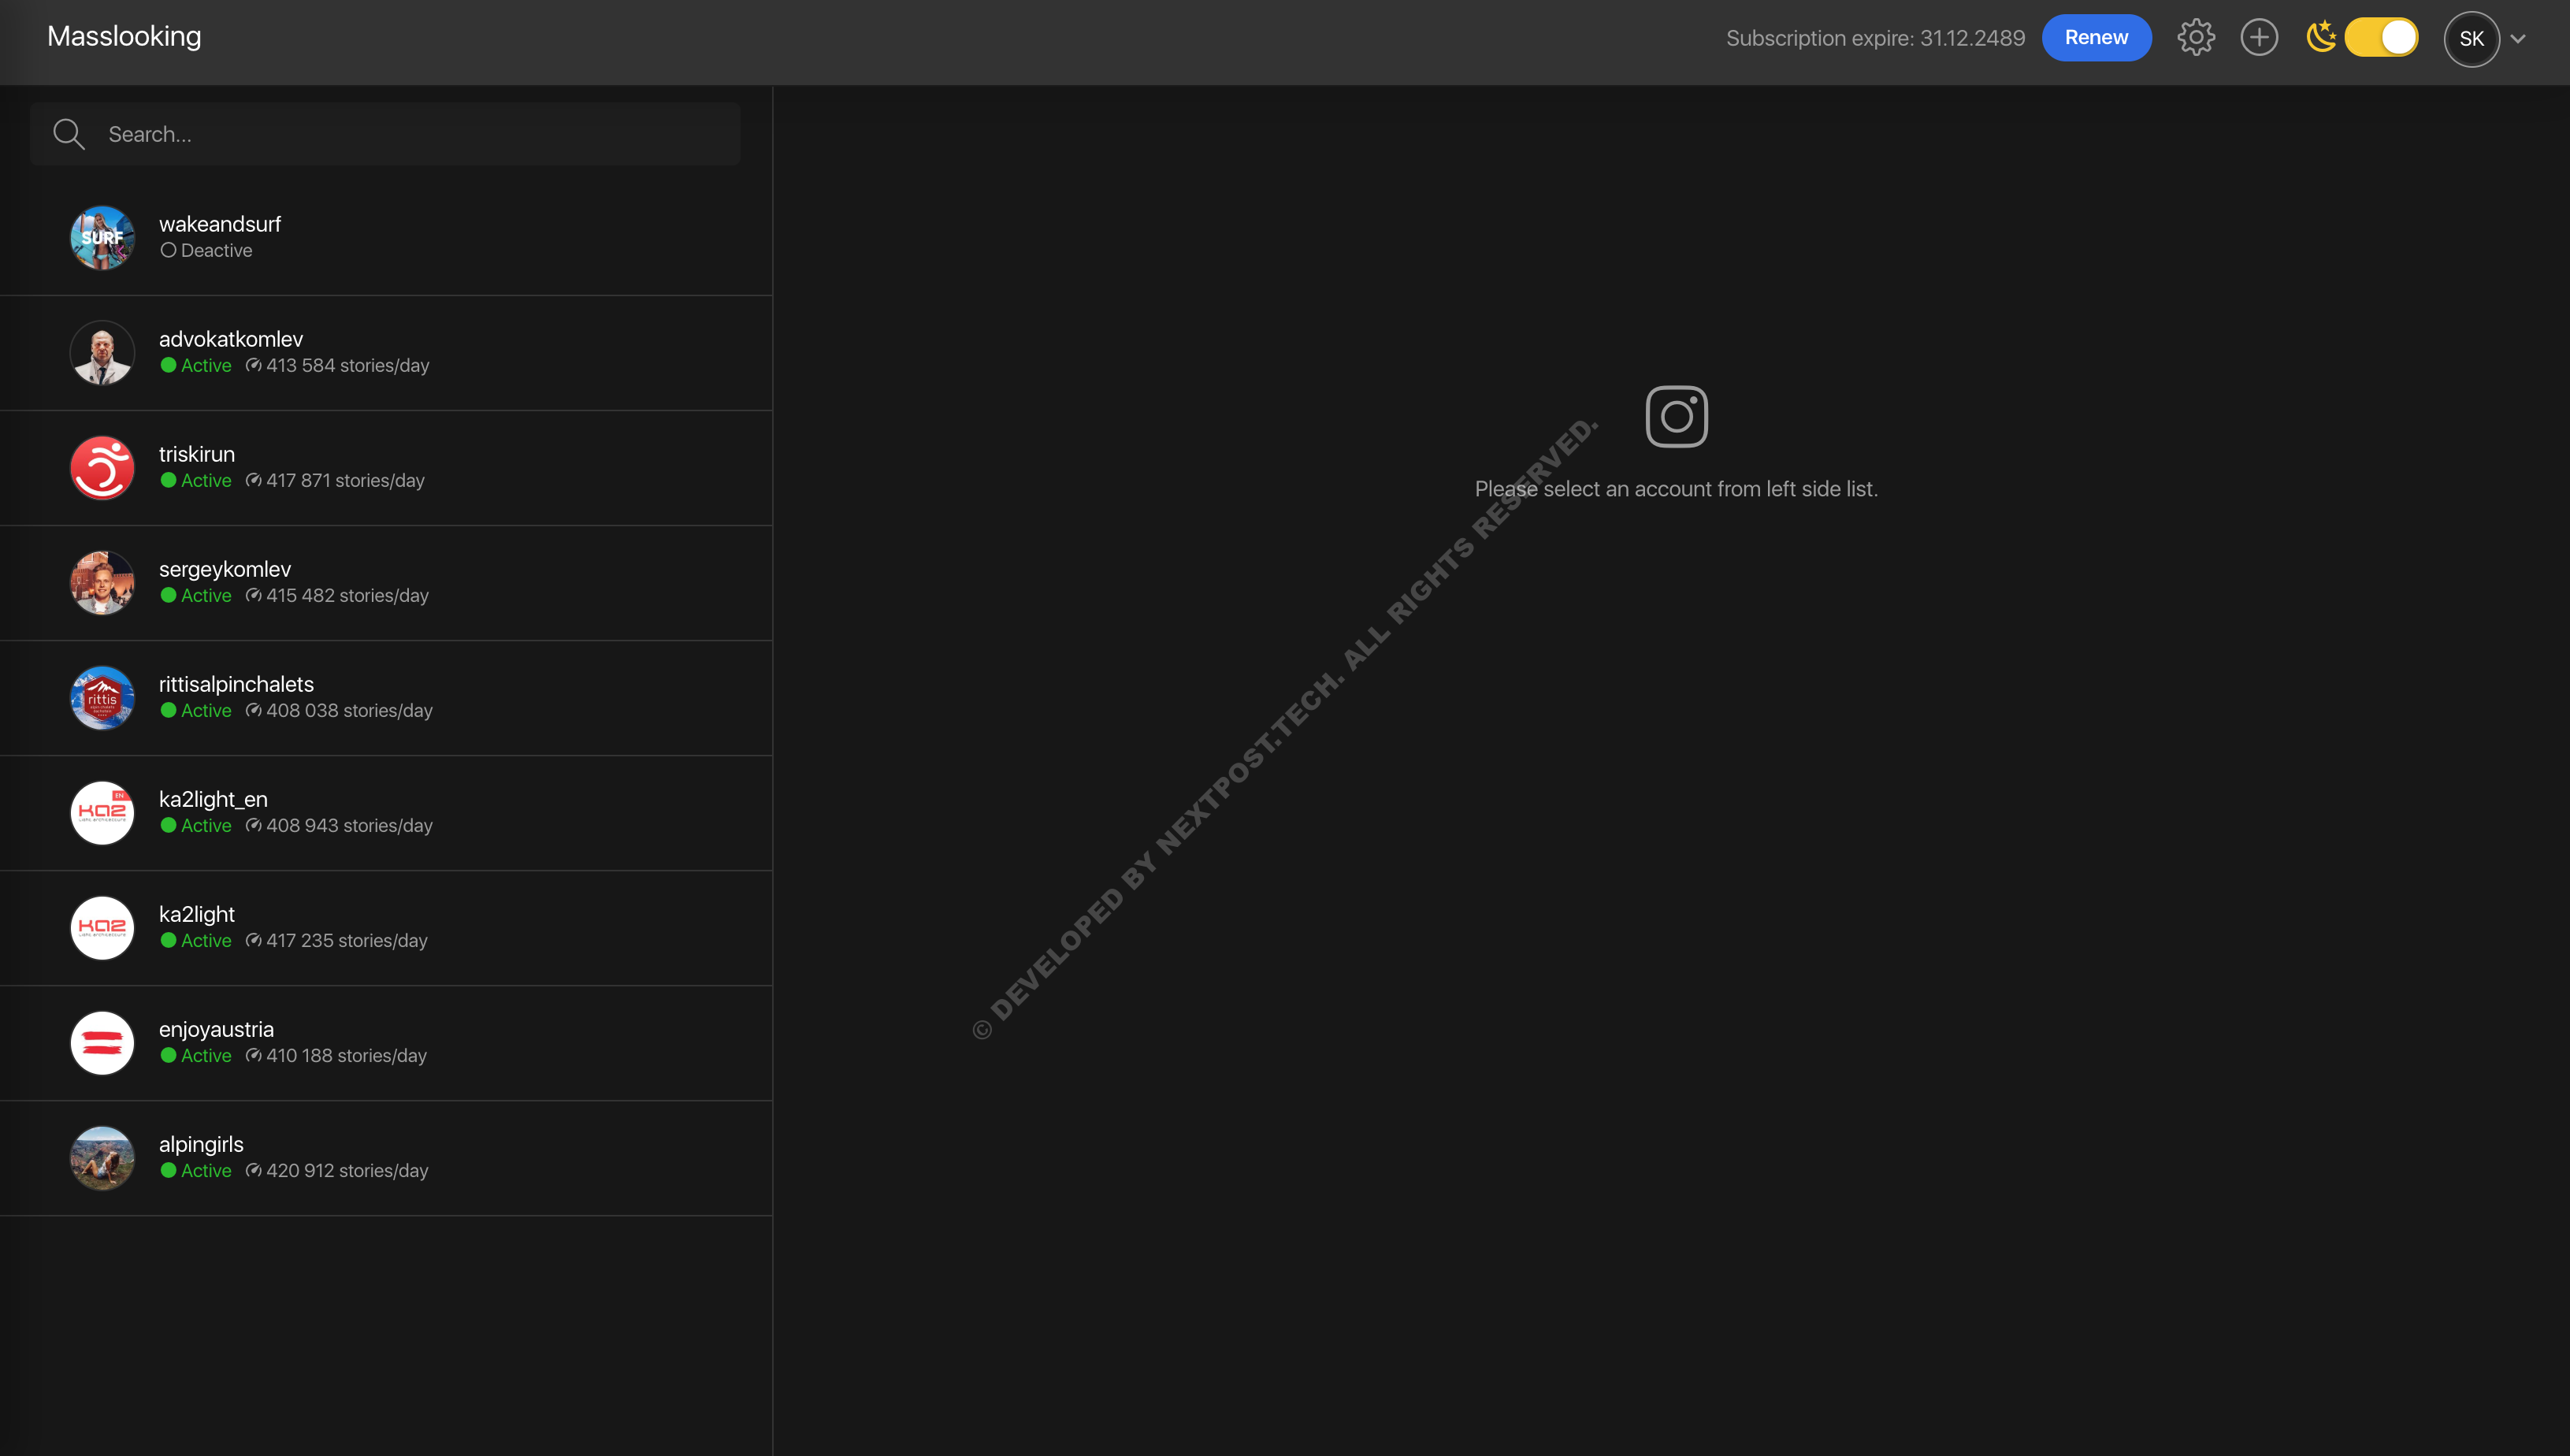Toggle the yellow dark mode switch
2570x1456 pixels.
coord(2381,38)
